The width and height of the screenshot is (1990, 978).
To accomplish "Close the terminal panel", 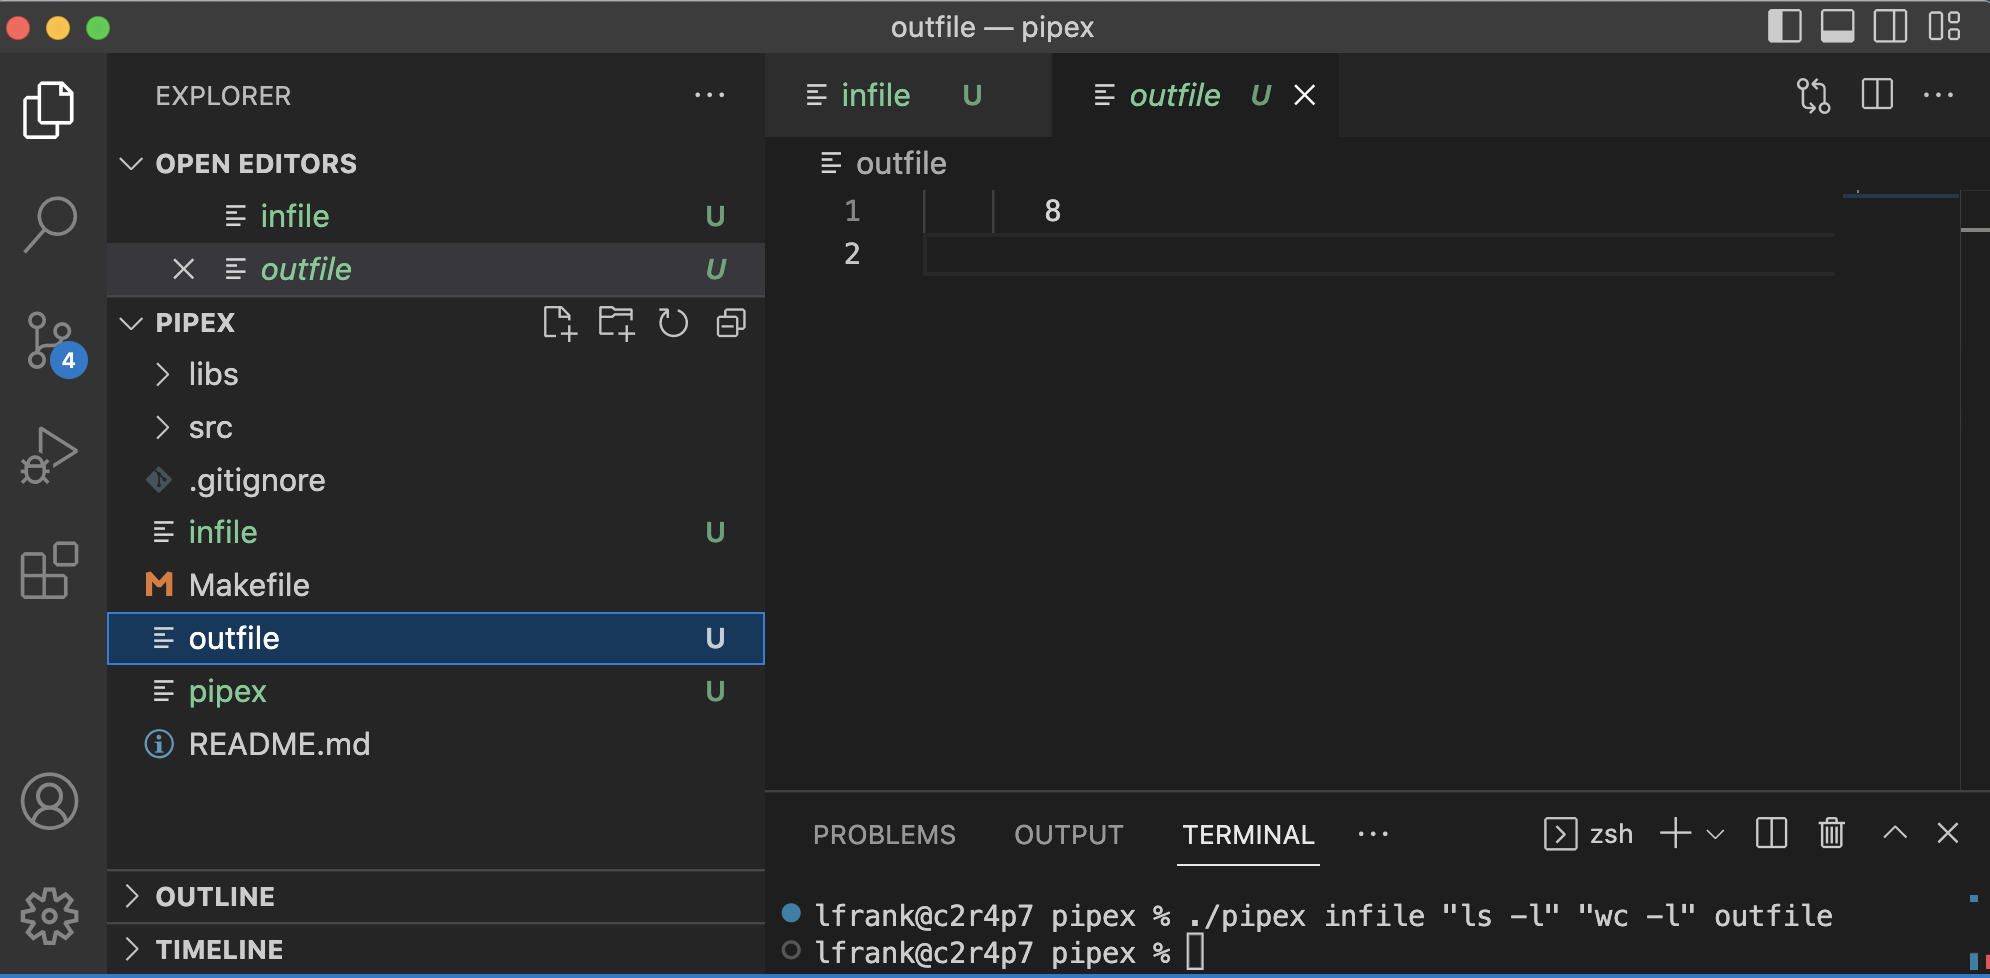I will (1947, 833).
